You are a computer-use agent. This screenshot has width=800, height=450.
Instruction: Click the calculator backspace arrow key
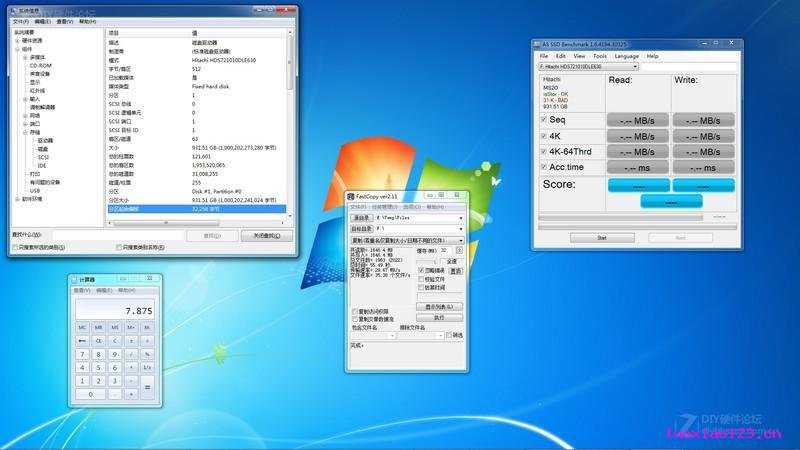[x=82, y=340]
